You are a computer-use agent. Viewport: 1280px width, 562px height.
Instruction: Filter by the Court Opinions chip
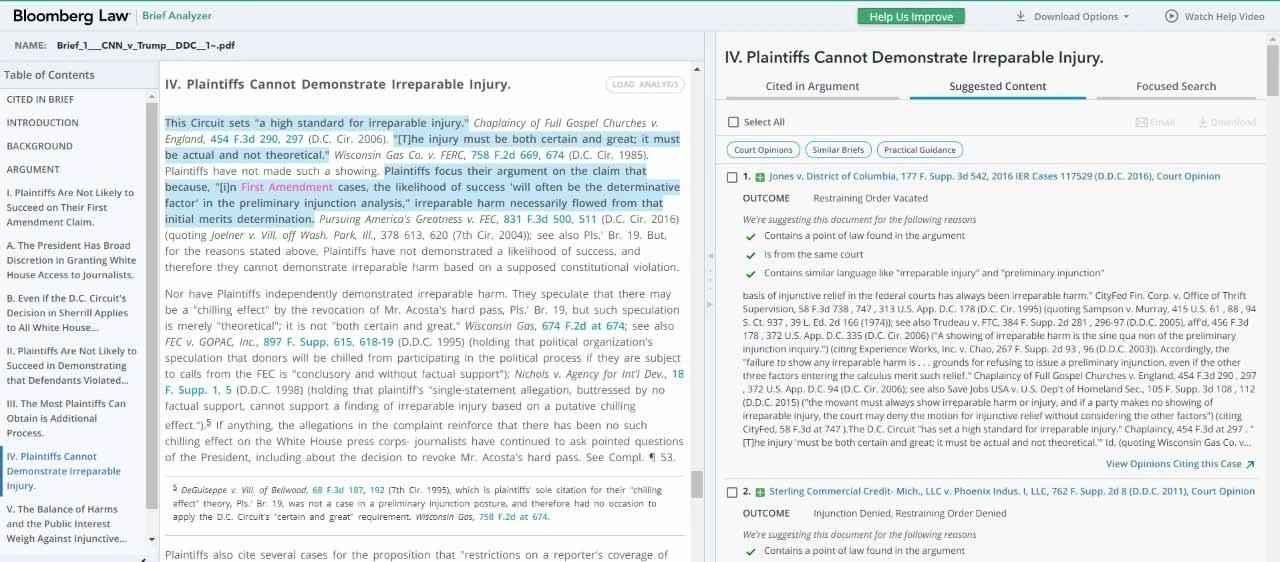pos(763,150)
